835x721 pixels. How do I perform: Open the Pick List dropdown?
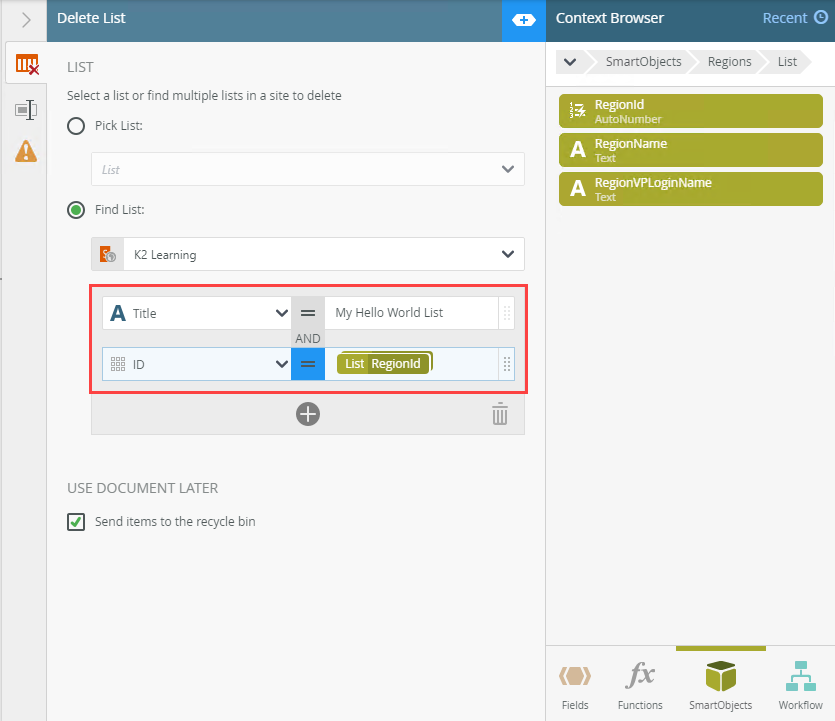click(x=308, y=169)
